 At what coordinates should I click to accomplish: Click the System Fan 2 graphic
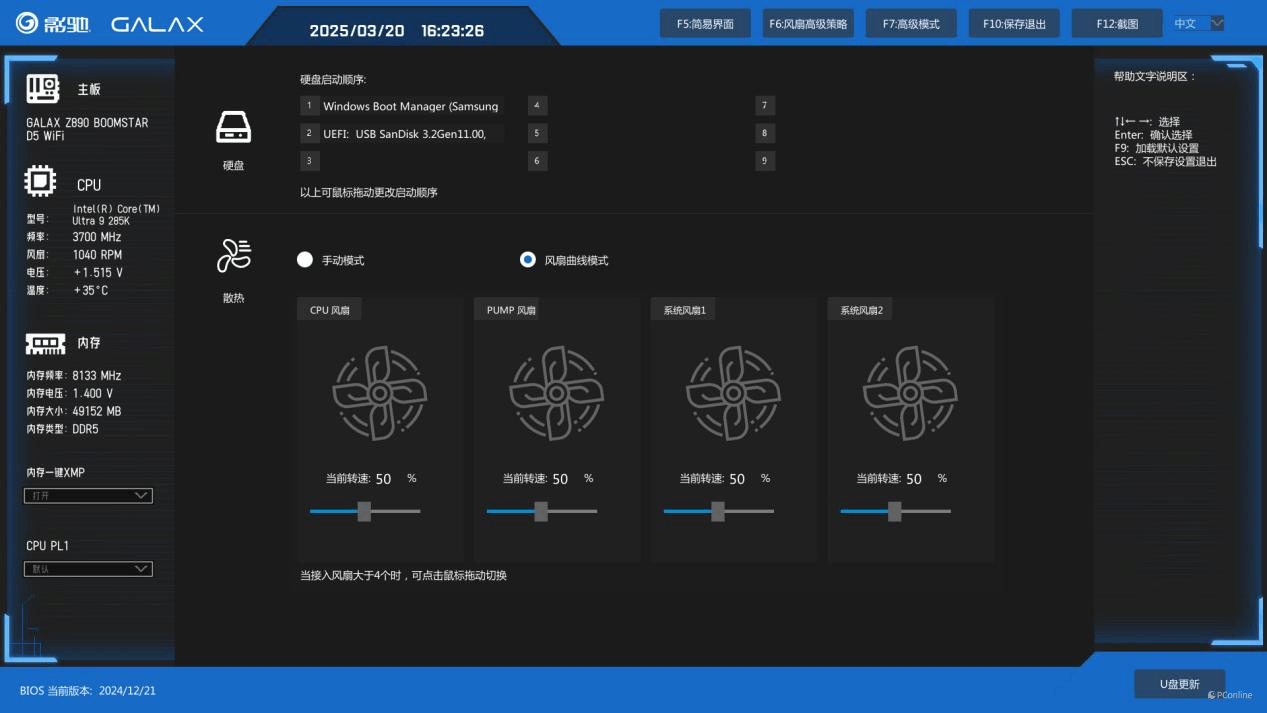tap(910, 393)
